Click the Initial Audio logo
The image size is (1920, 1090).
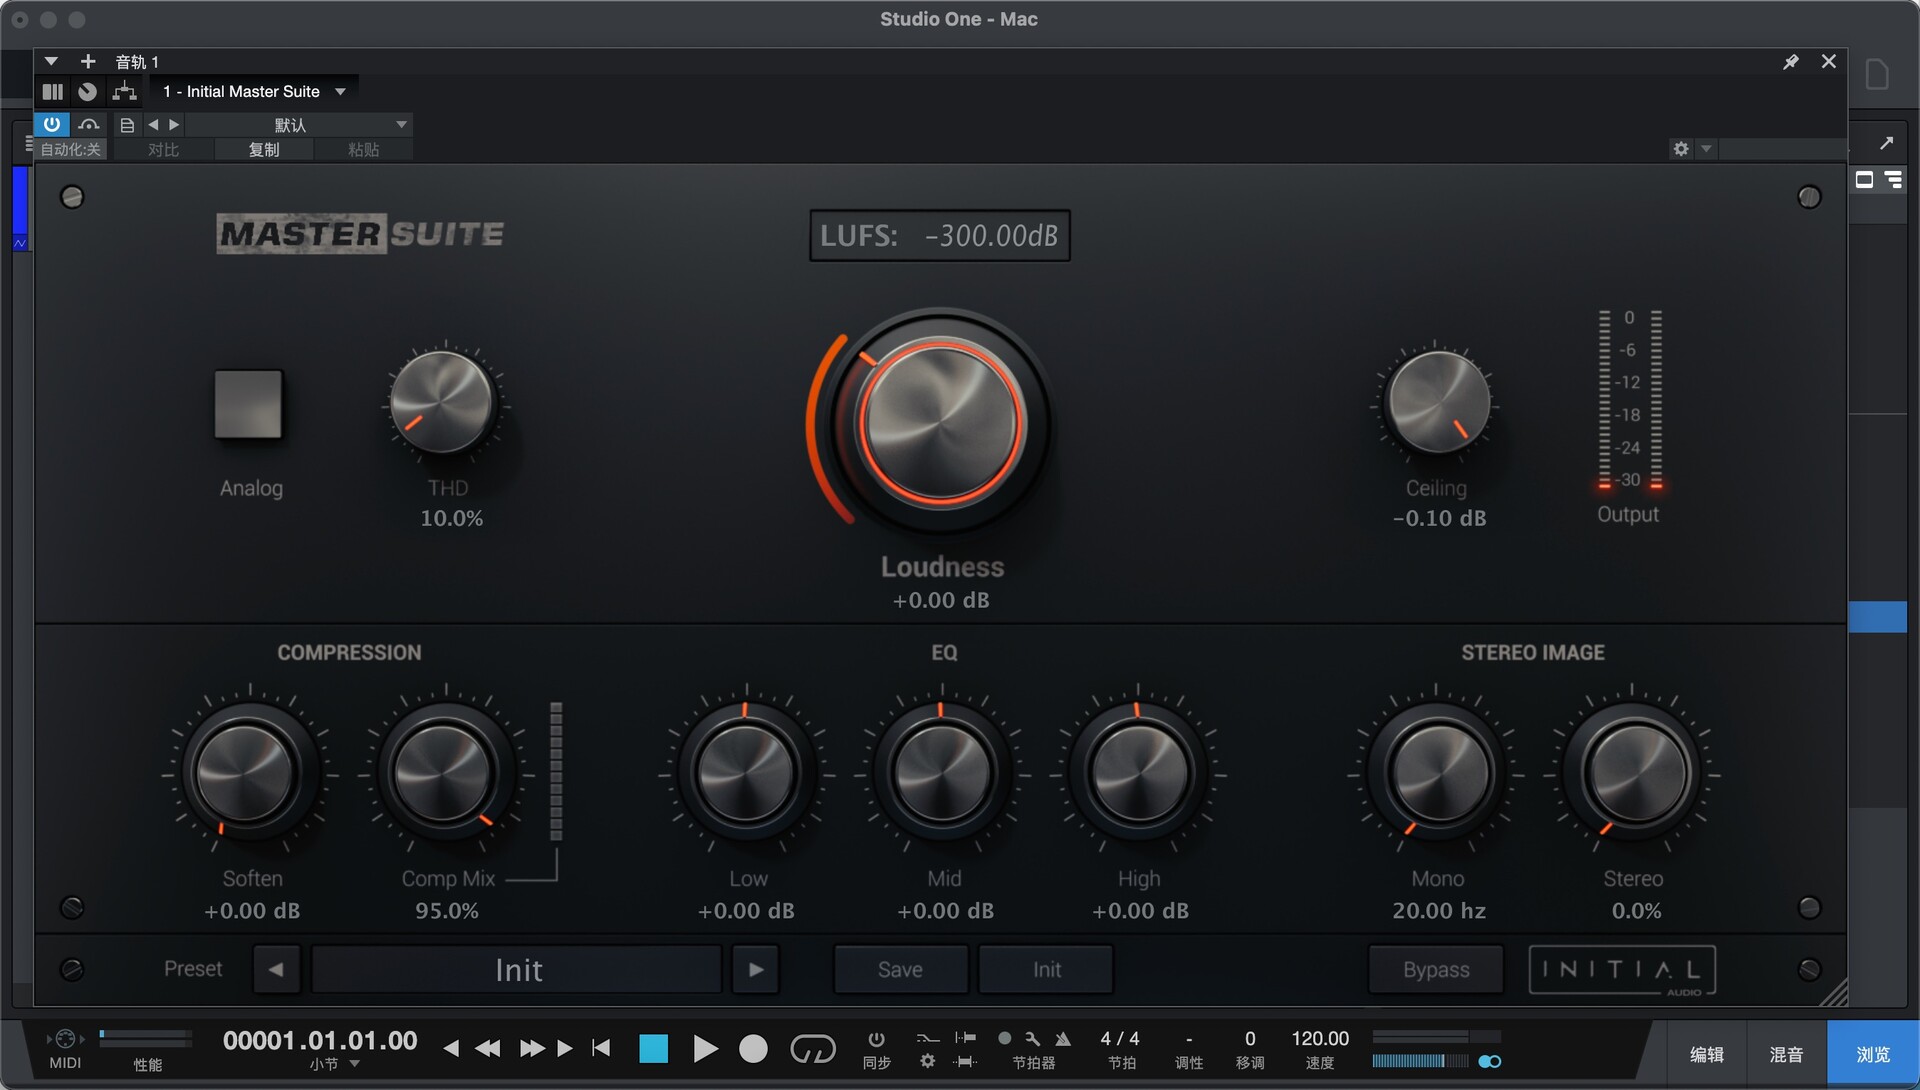coord(1622,970)
